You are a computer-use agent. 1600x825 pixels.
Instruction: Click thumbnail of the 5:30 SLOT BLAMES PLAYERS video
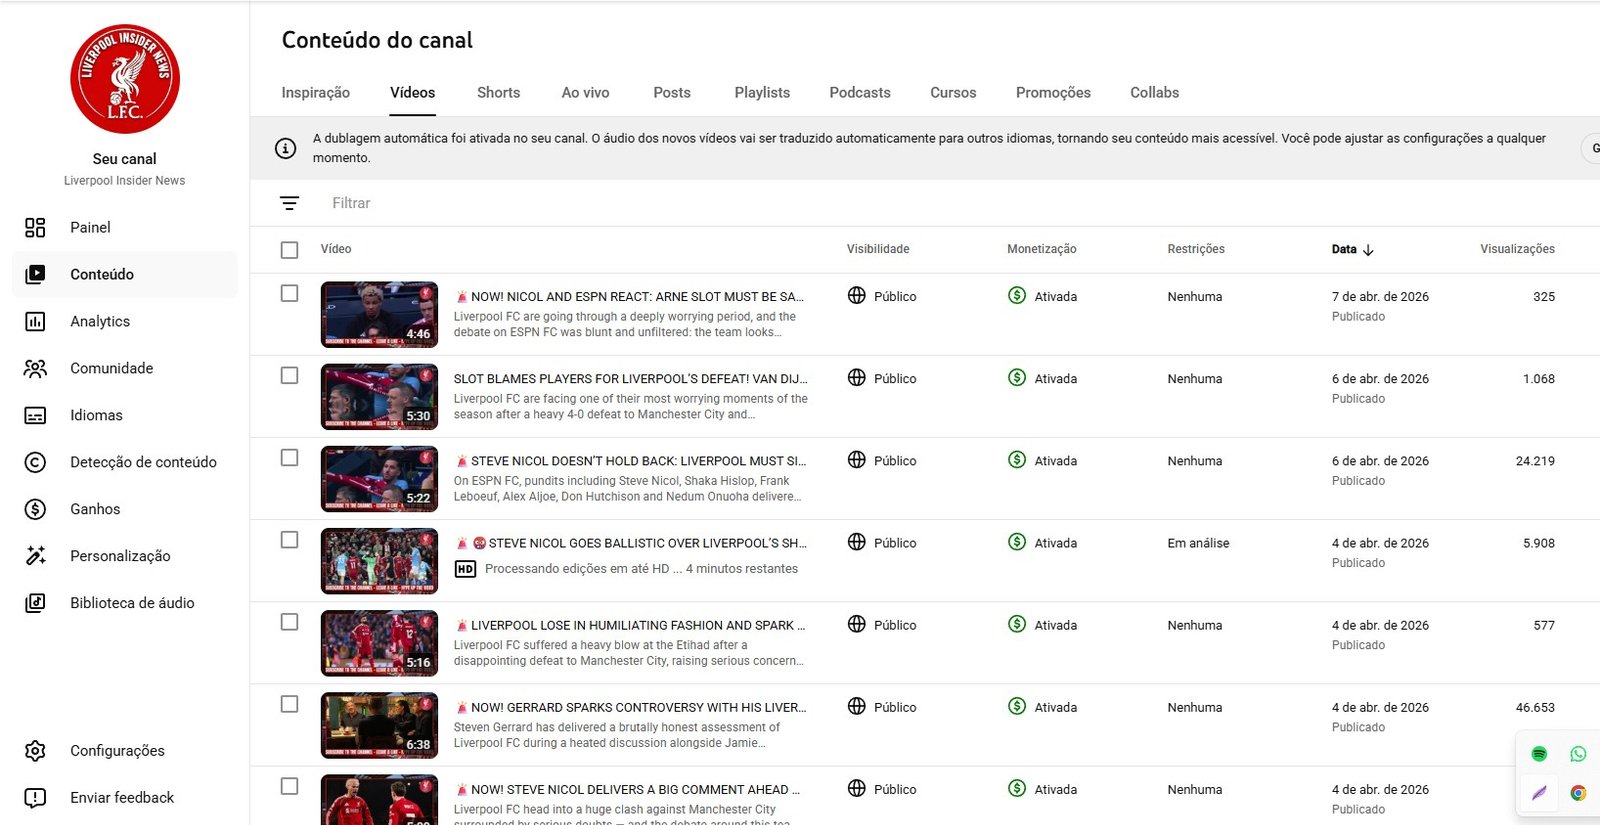tap(379, 397)
